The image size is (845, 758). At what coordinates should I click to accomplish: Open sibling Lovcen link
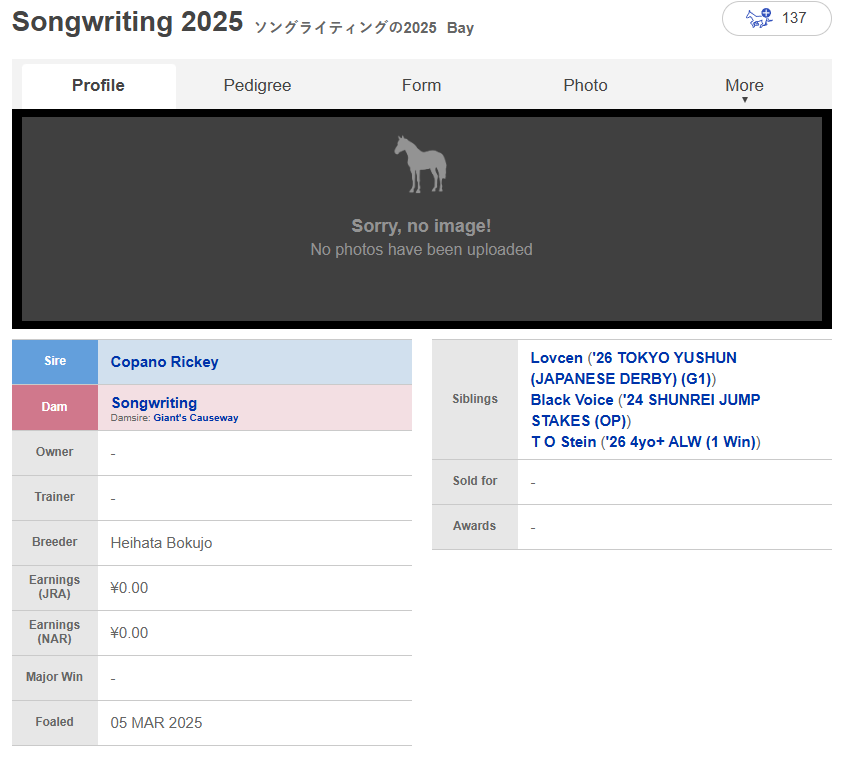[x=556, y=358]
